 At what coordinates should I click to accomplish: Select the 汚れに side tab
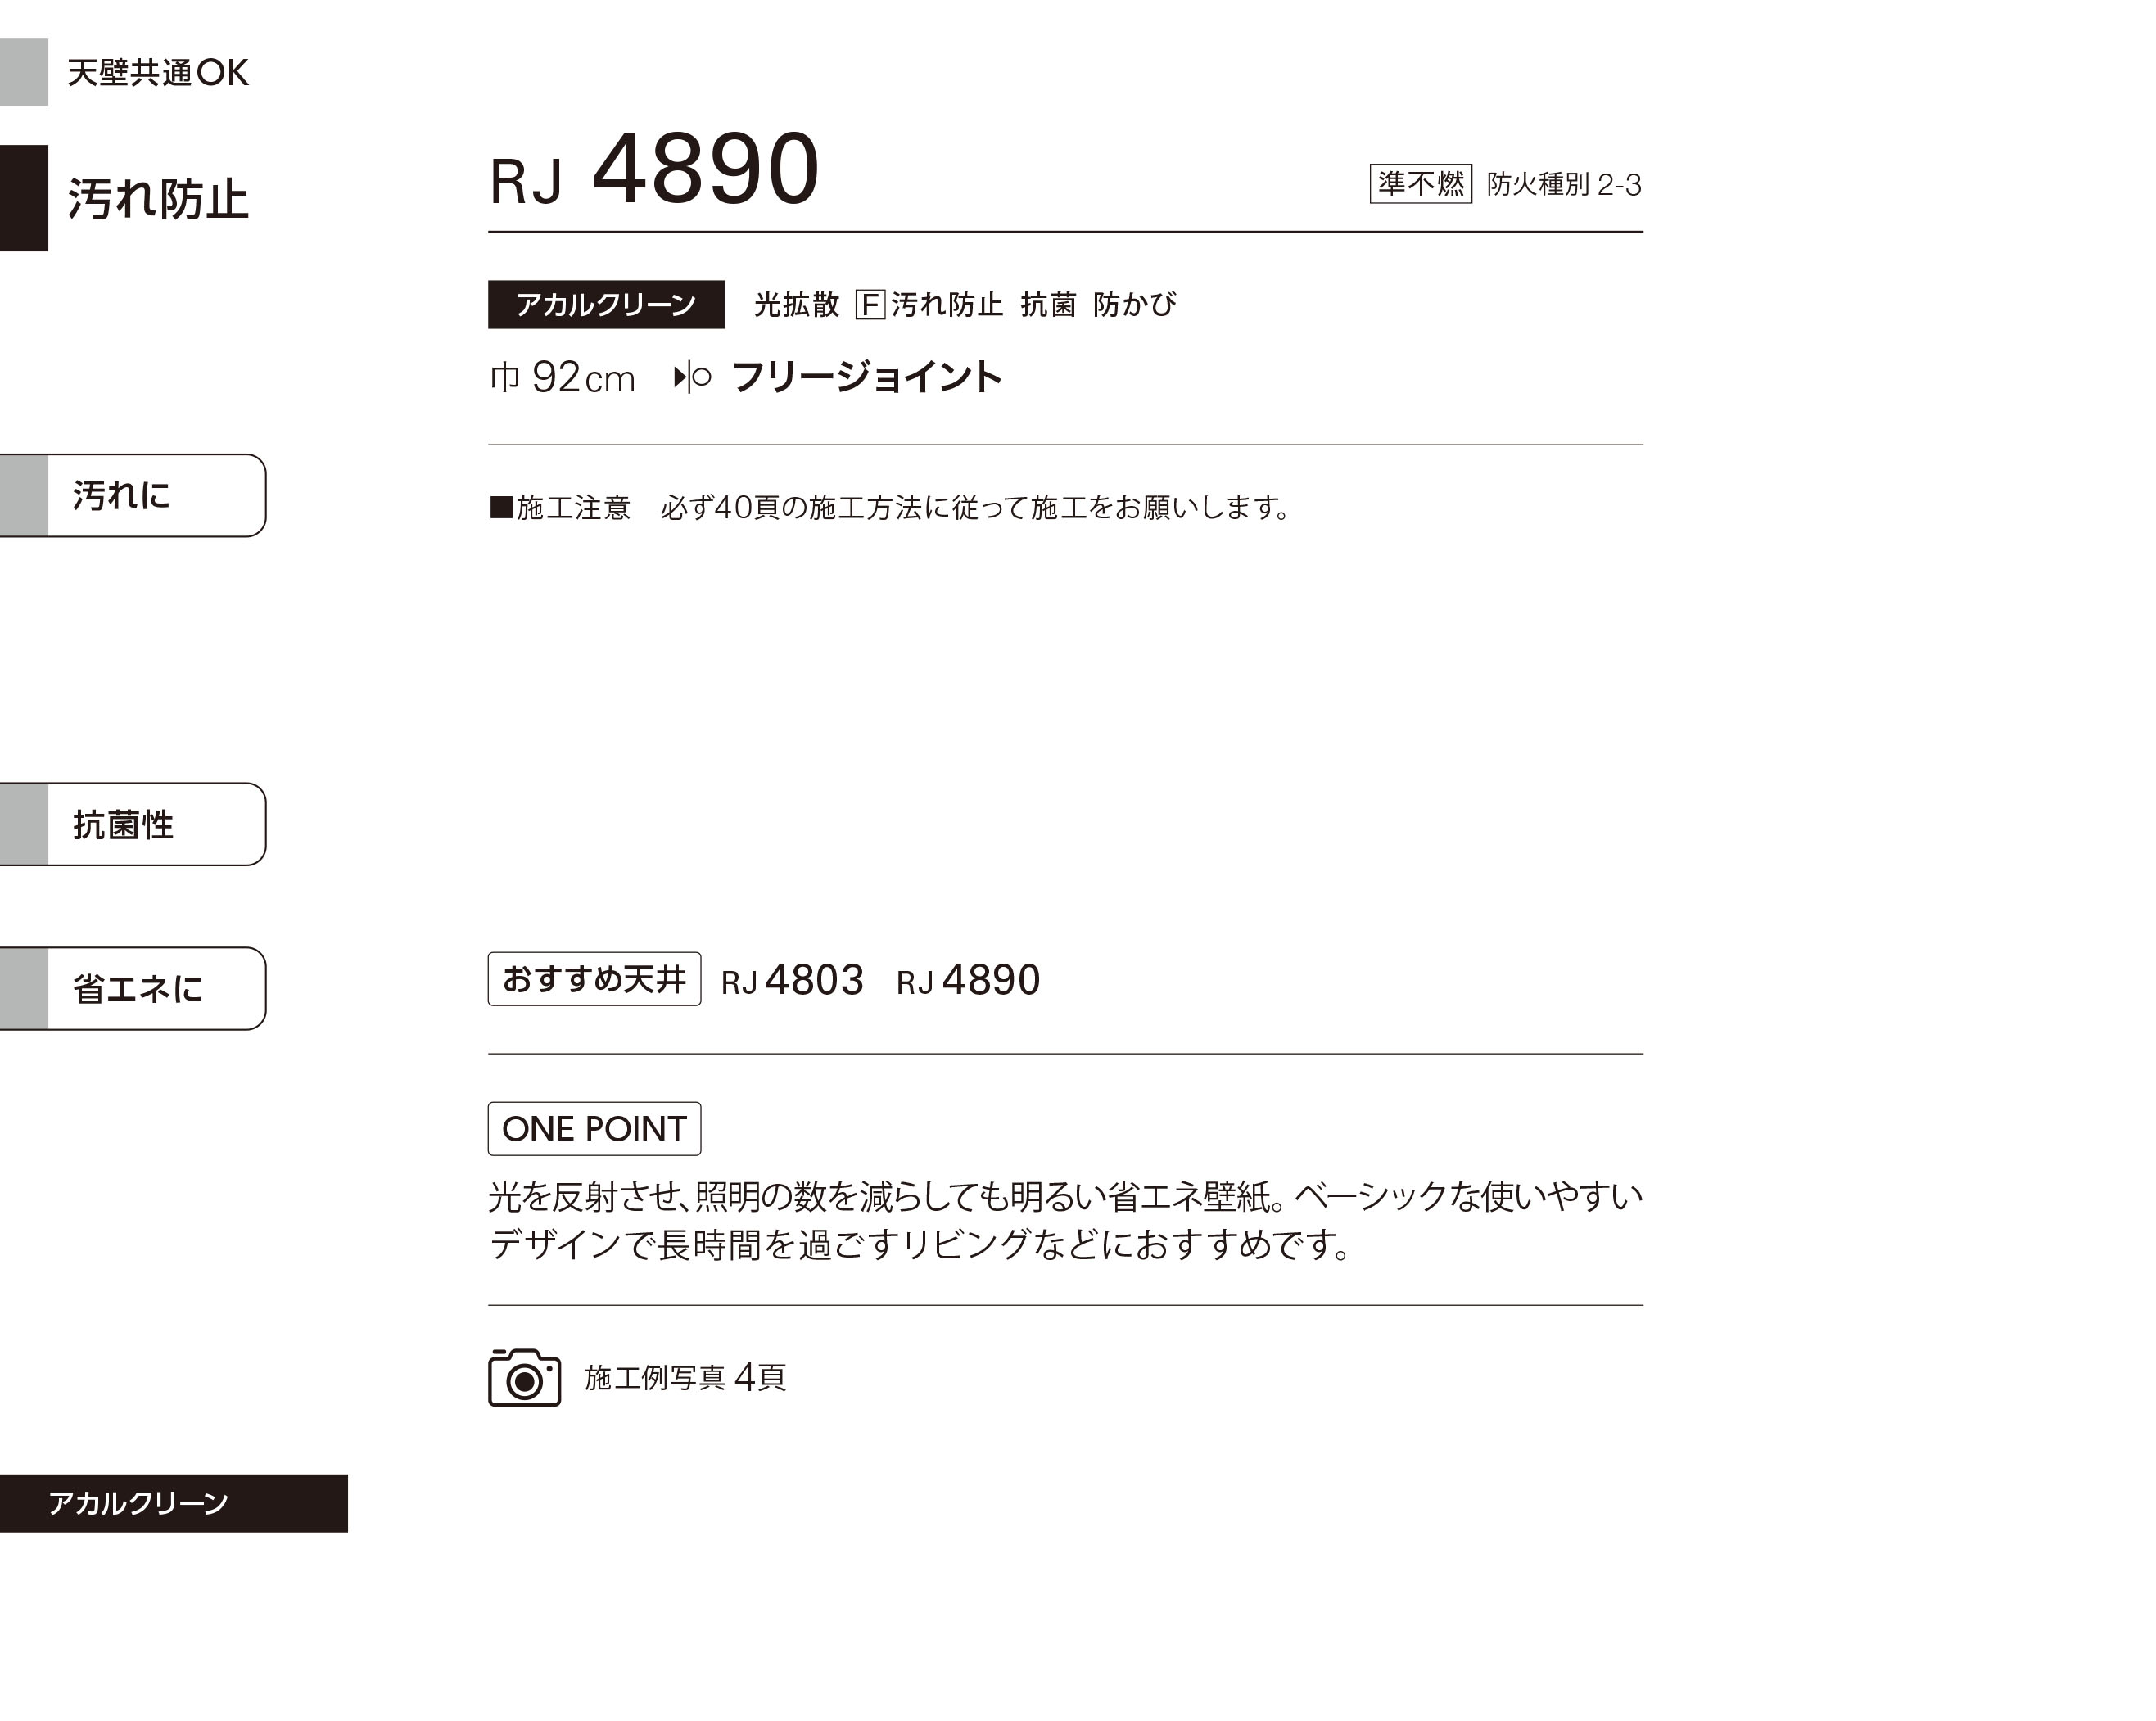tap(133, 495)
